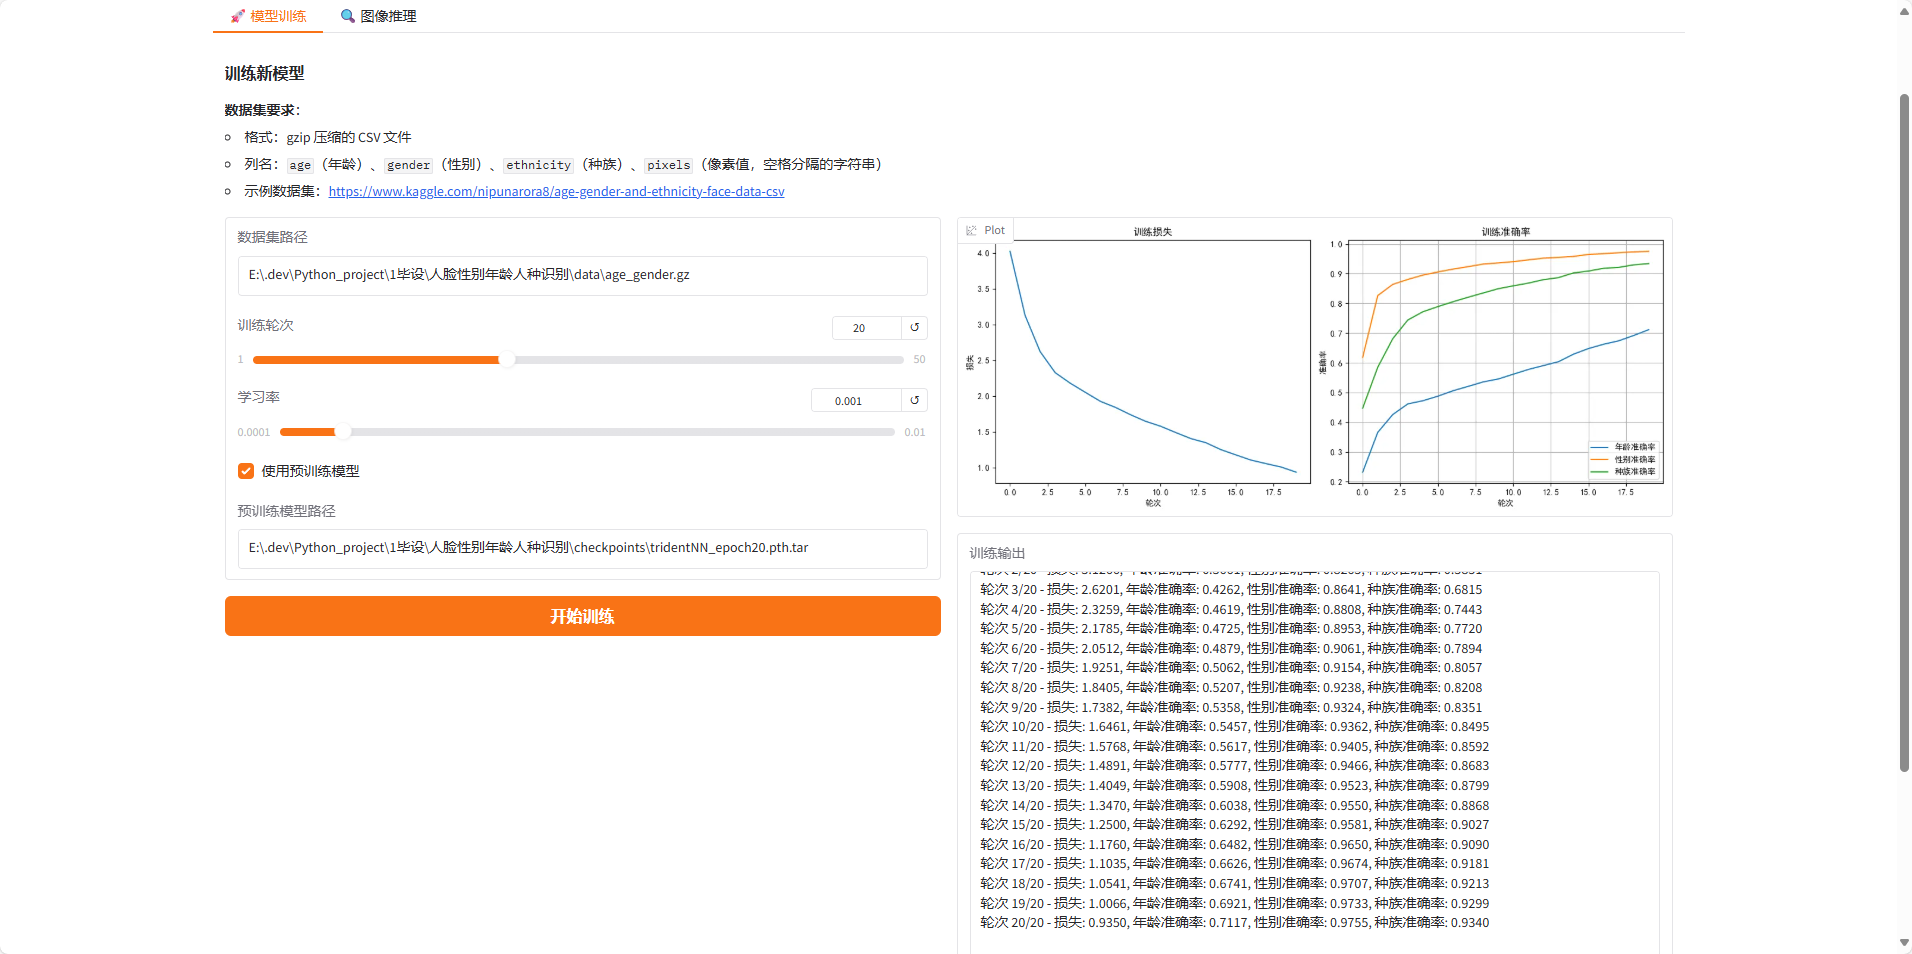The image size is (1912, 954).
Task: Click the Plot icon above the loss chart
Action: (x=971, y=230)
